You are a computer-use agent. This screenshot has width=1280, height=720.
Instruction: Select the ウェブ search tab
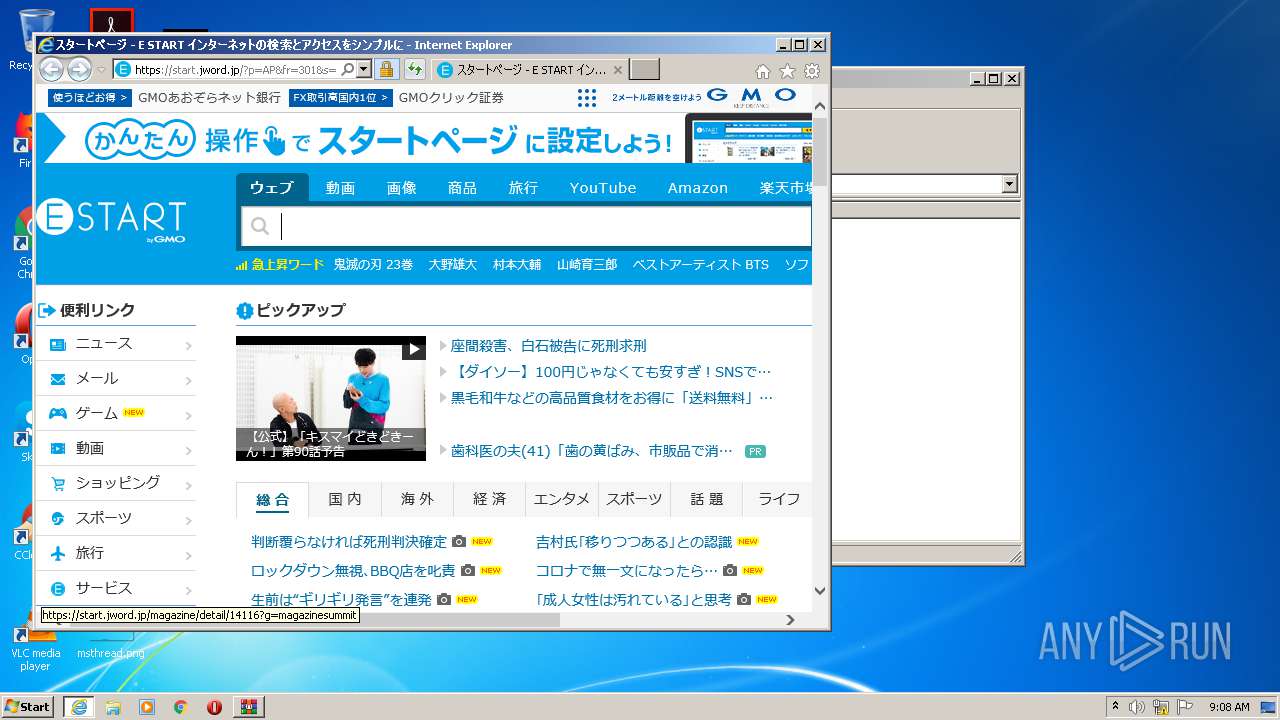pos(272,187)
